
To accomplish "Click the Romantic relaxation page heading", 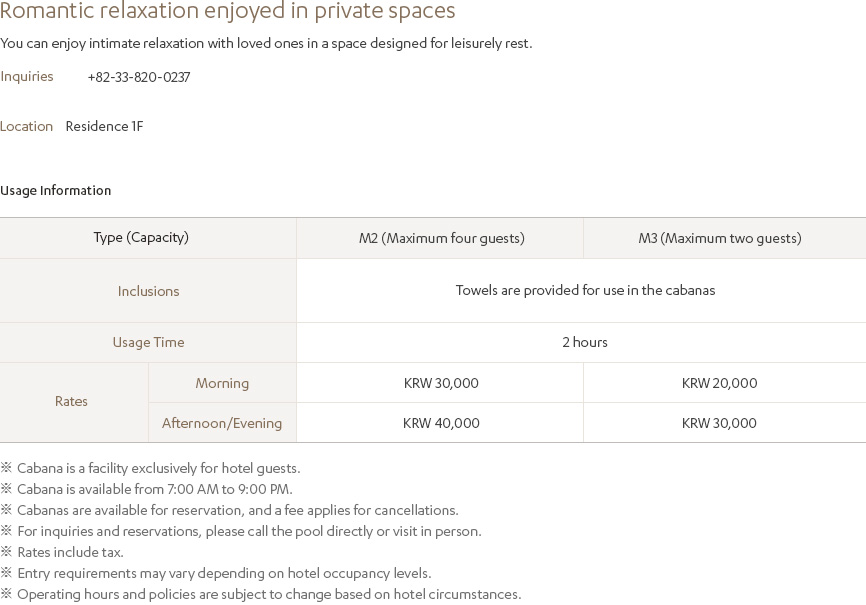I will point(228,11).
